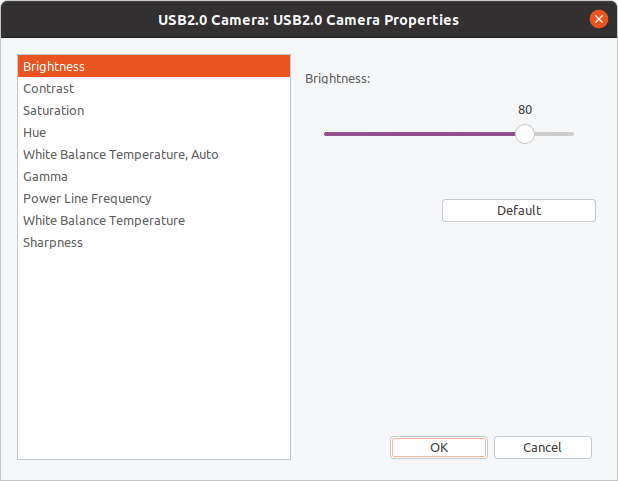Viewport: 618px width, 481px height.
Task: Select Brightness in the property list
Action: click(54, 67)
